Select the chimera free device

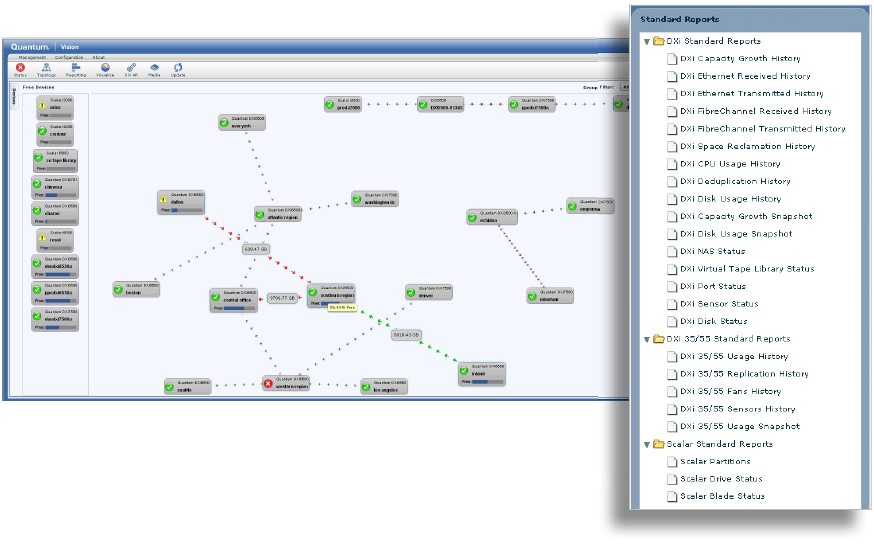point(55,188)
